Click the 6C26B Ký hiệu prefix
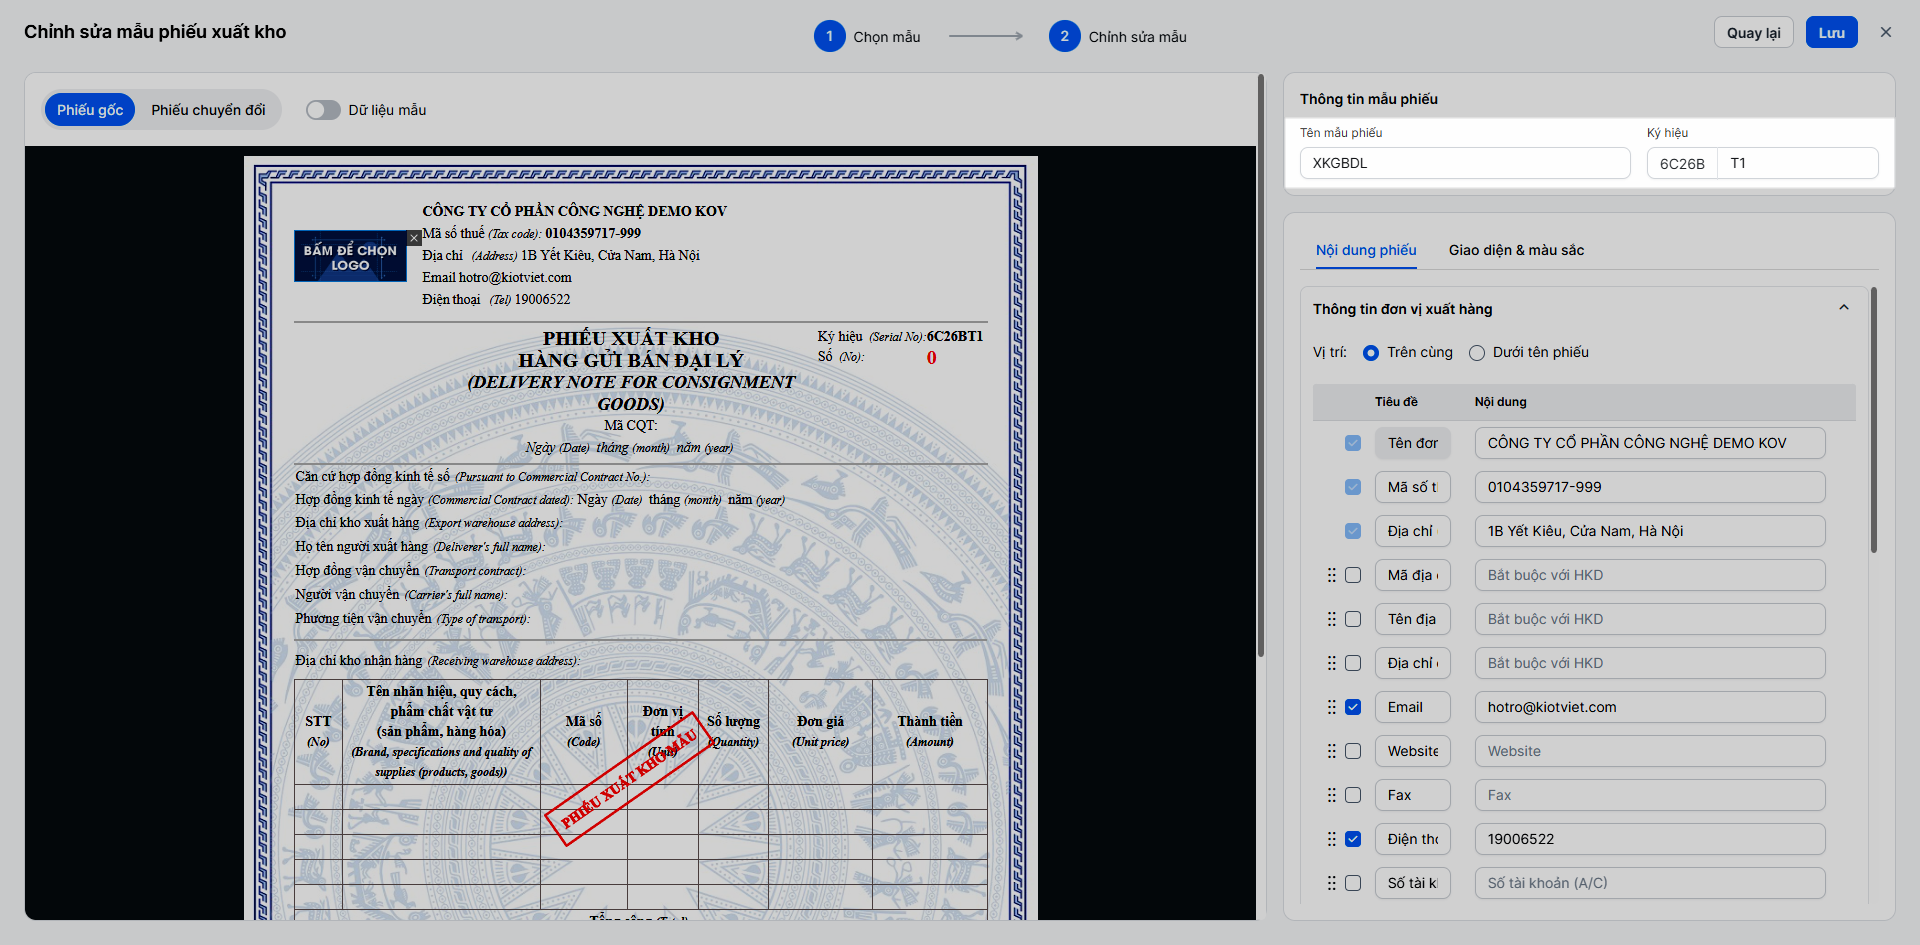The image size is (1920, 945). pyautogui.click(x=1682, y=163)
